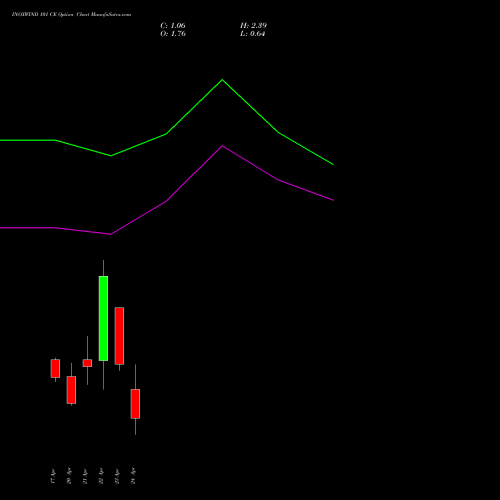The height and width of the screenshot is (500, 500).
Task: Click the high value H: 2.39
Action: pos(253,26)
